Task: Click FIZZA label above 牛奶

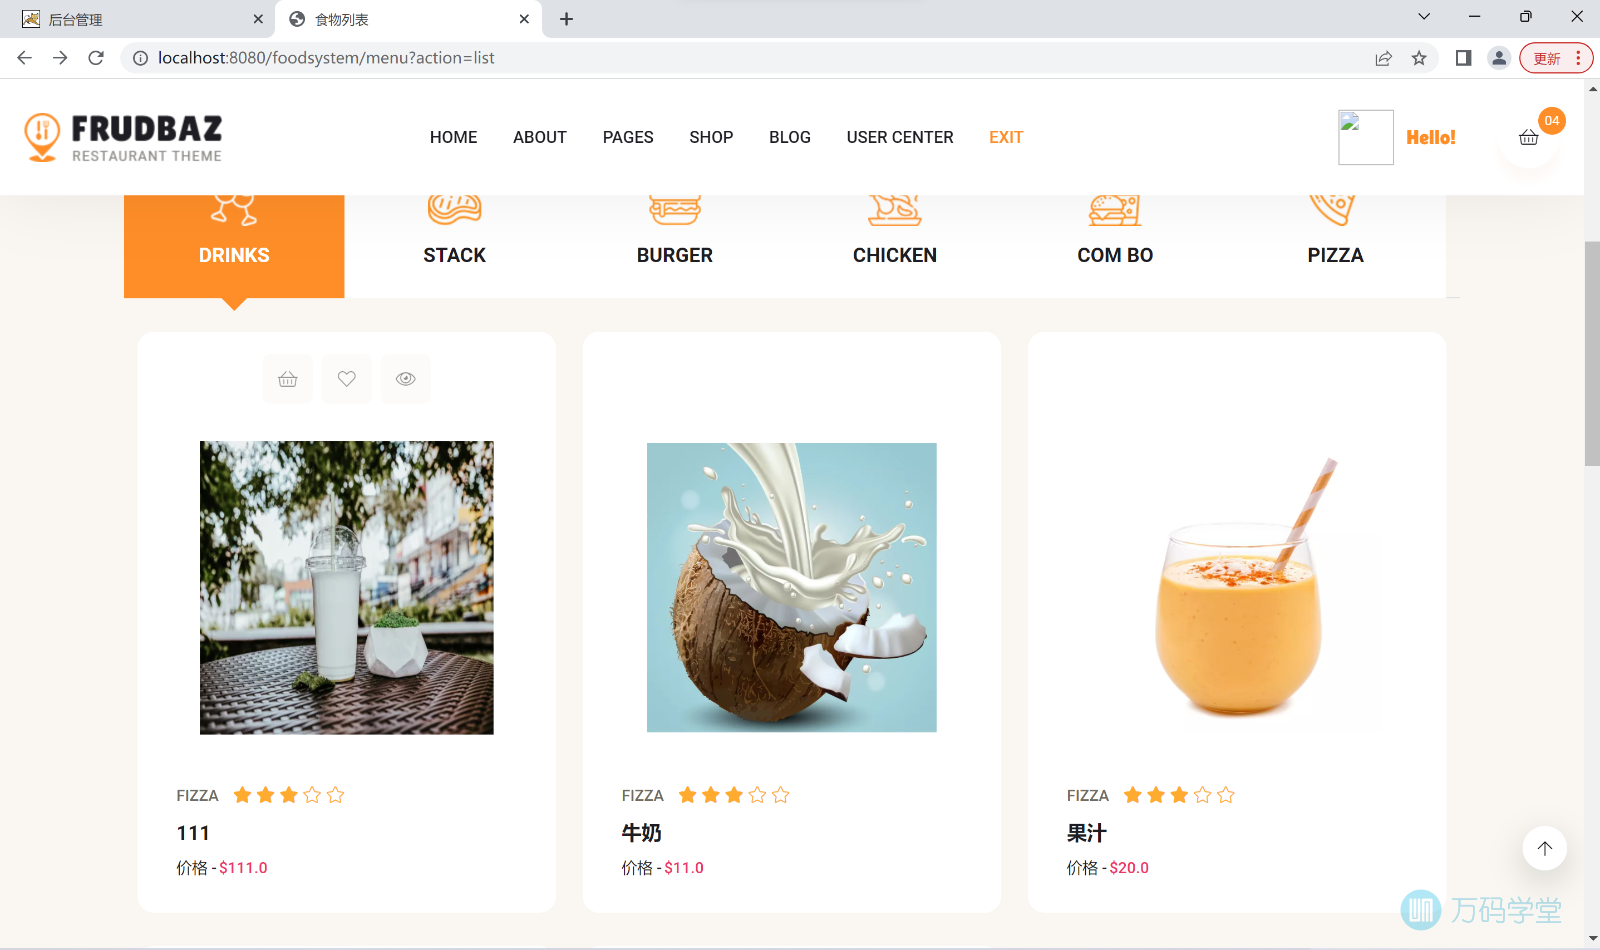Action: [643, 795]
